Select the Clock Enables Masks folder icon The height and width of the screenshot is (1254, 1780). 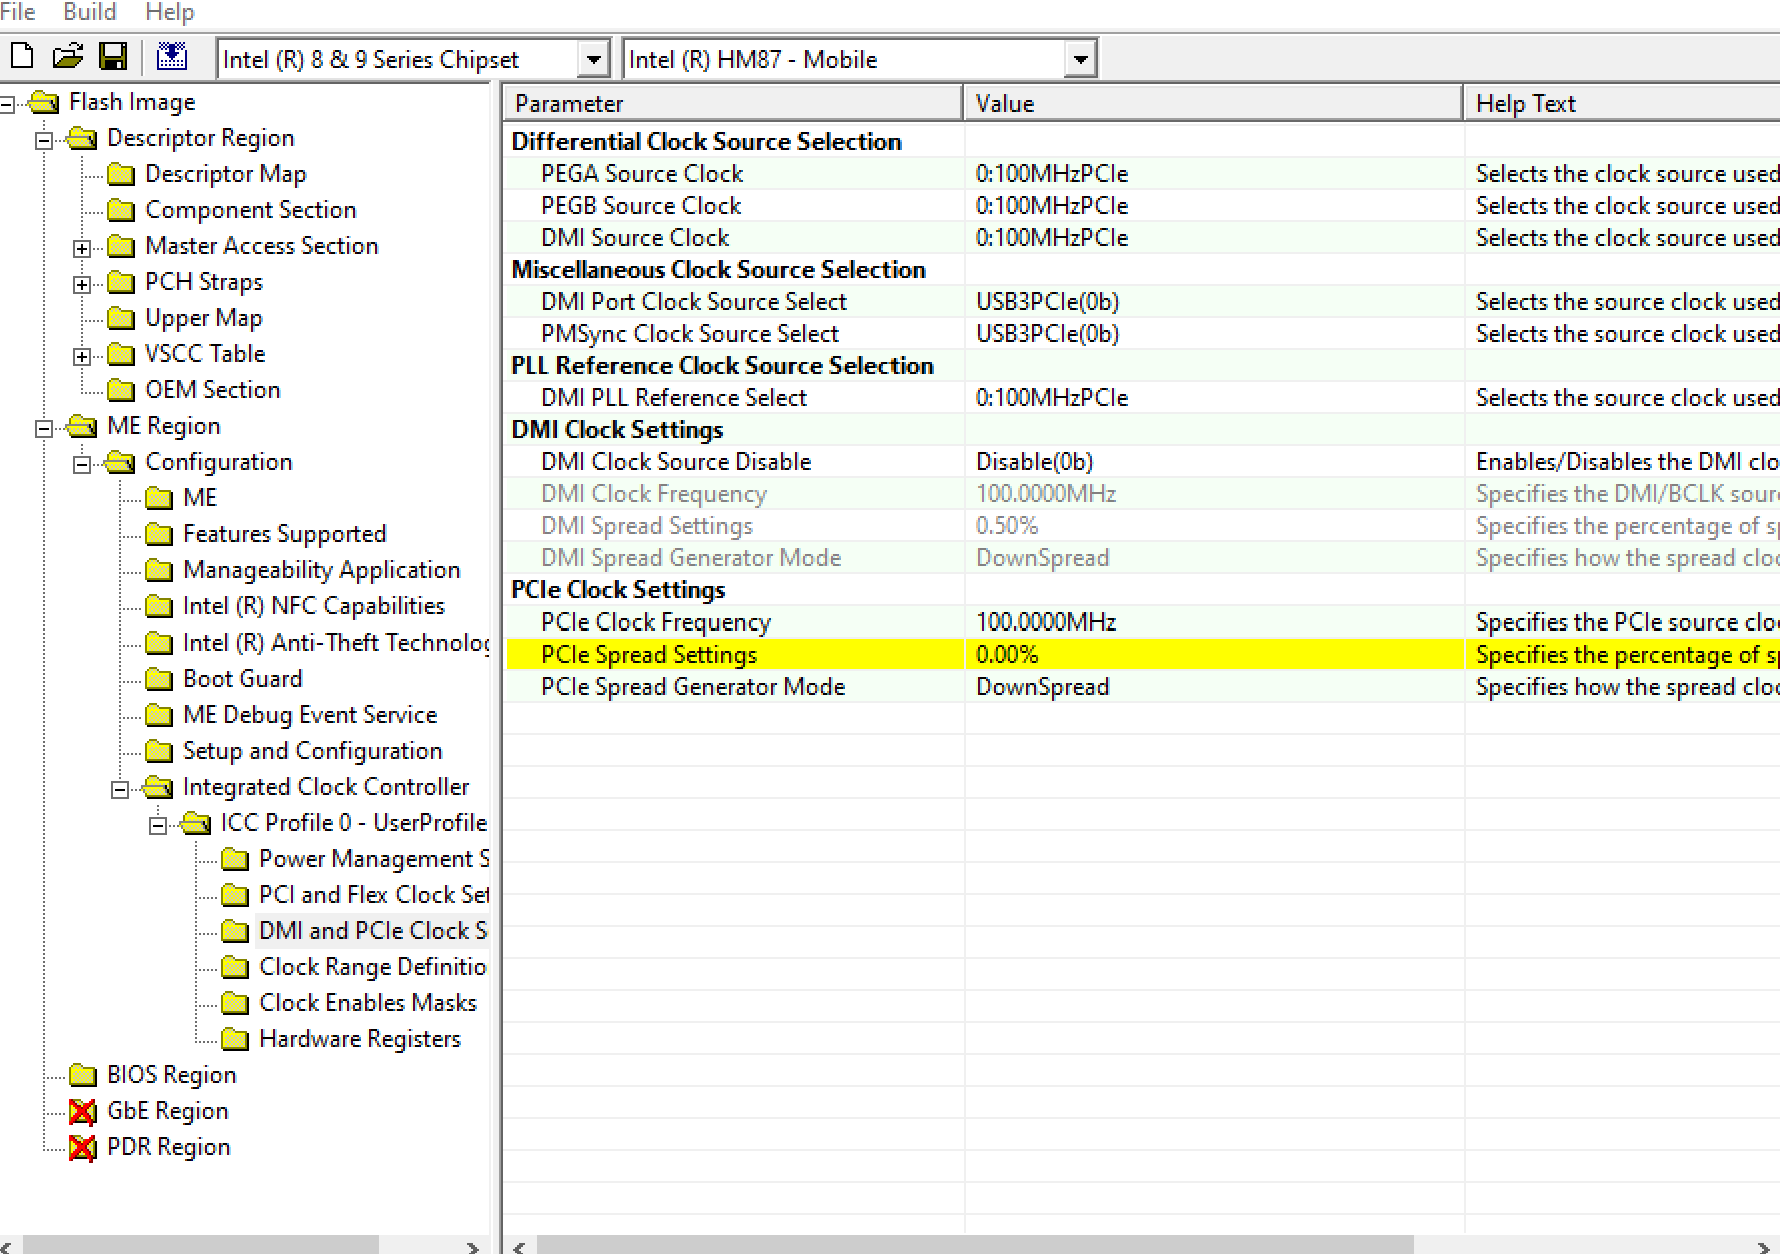[x=235, y=1004]
